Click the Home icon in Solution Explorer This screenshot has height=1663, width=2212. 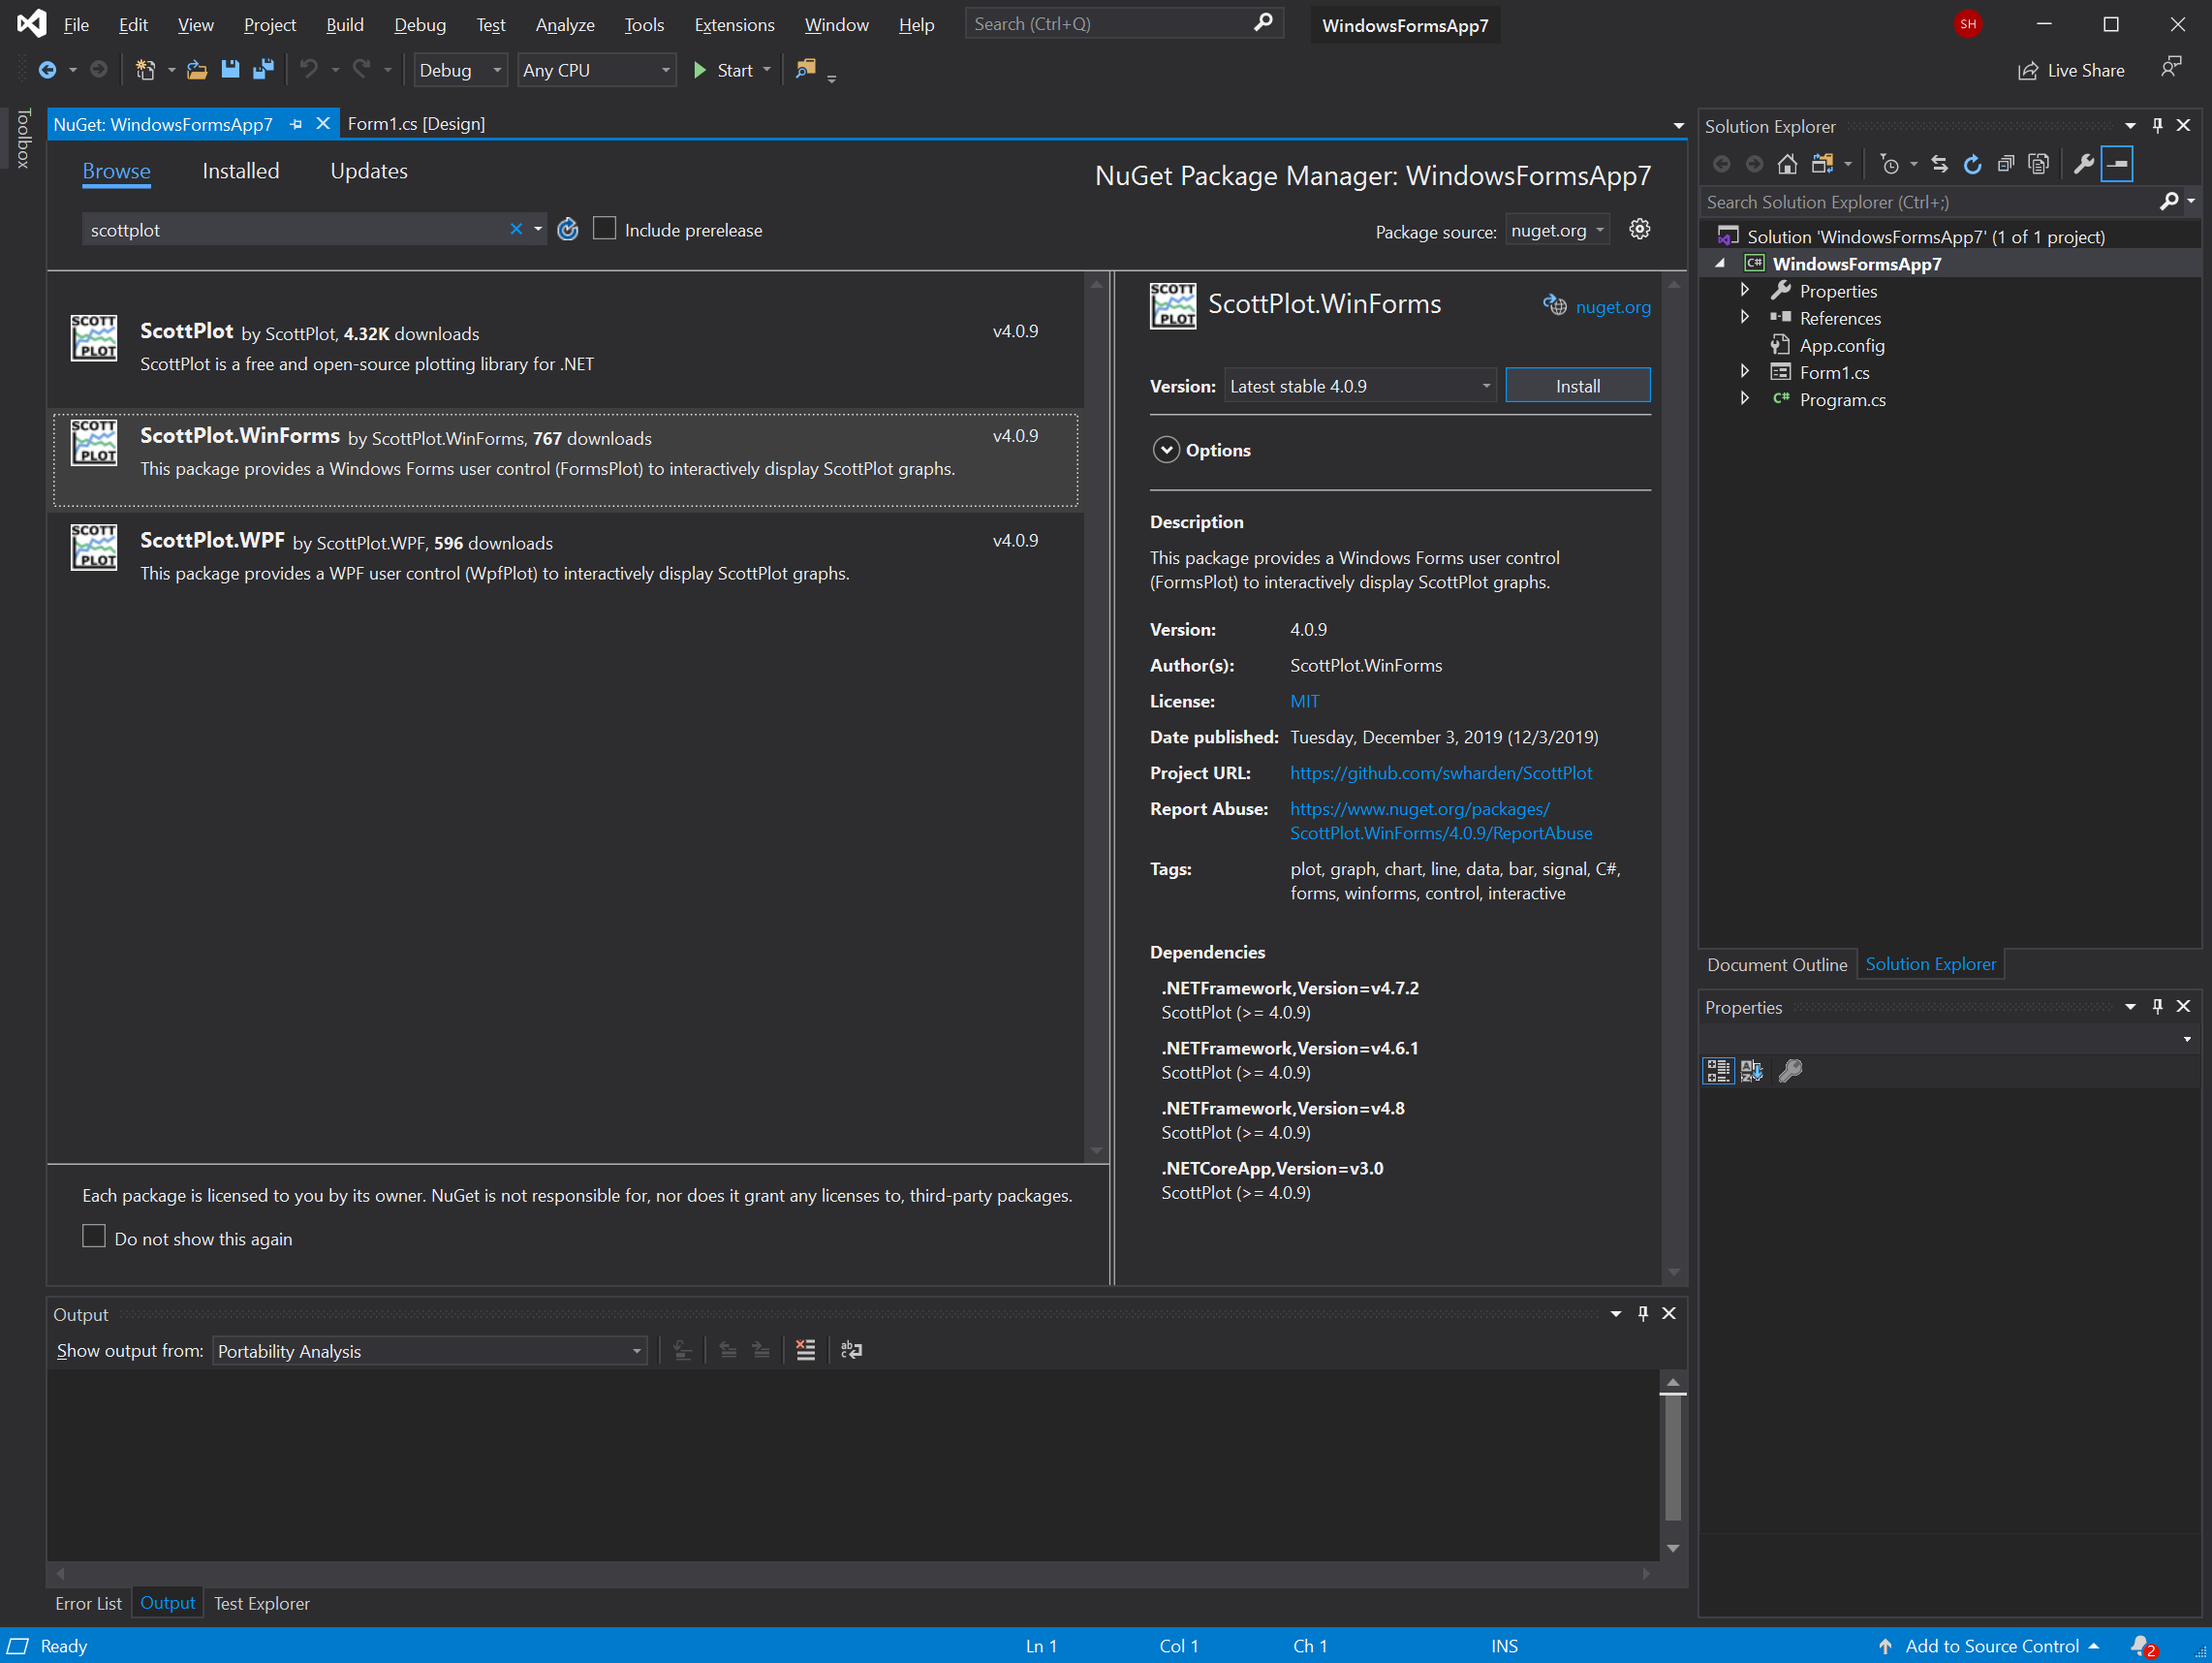[x=1788, y=163]
